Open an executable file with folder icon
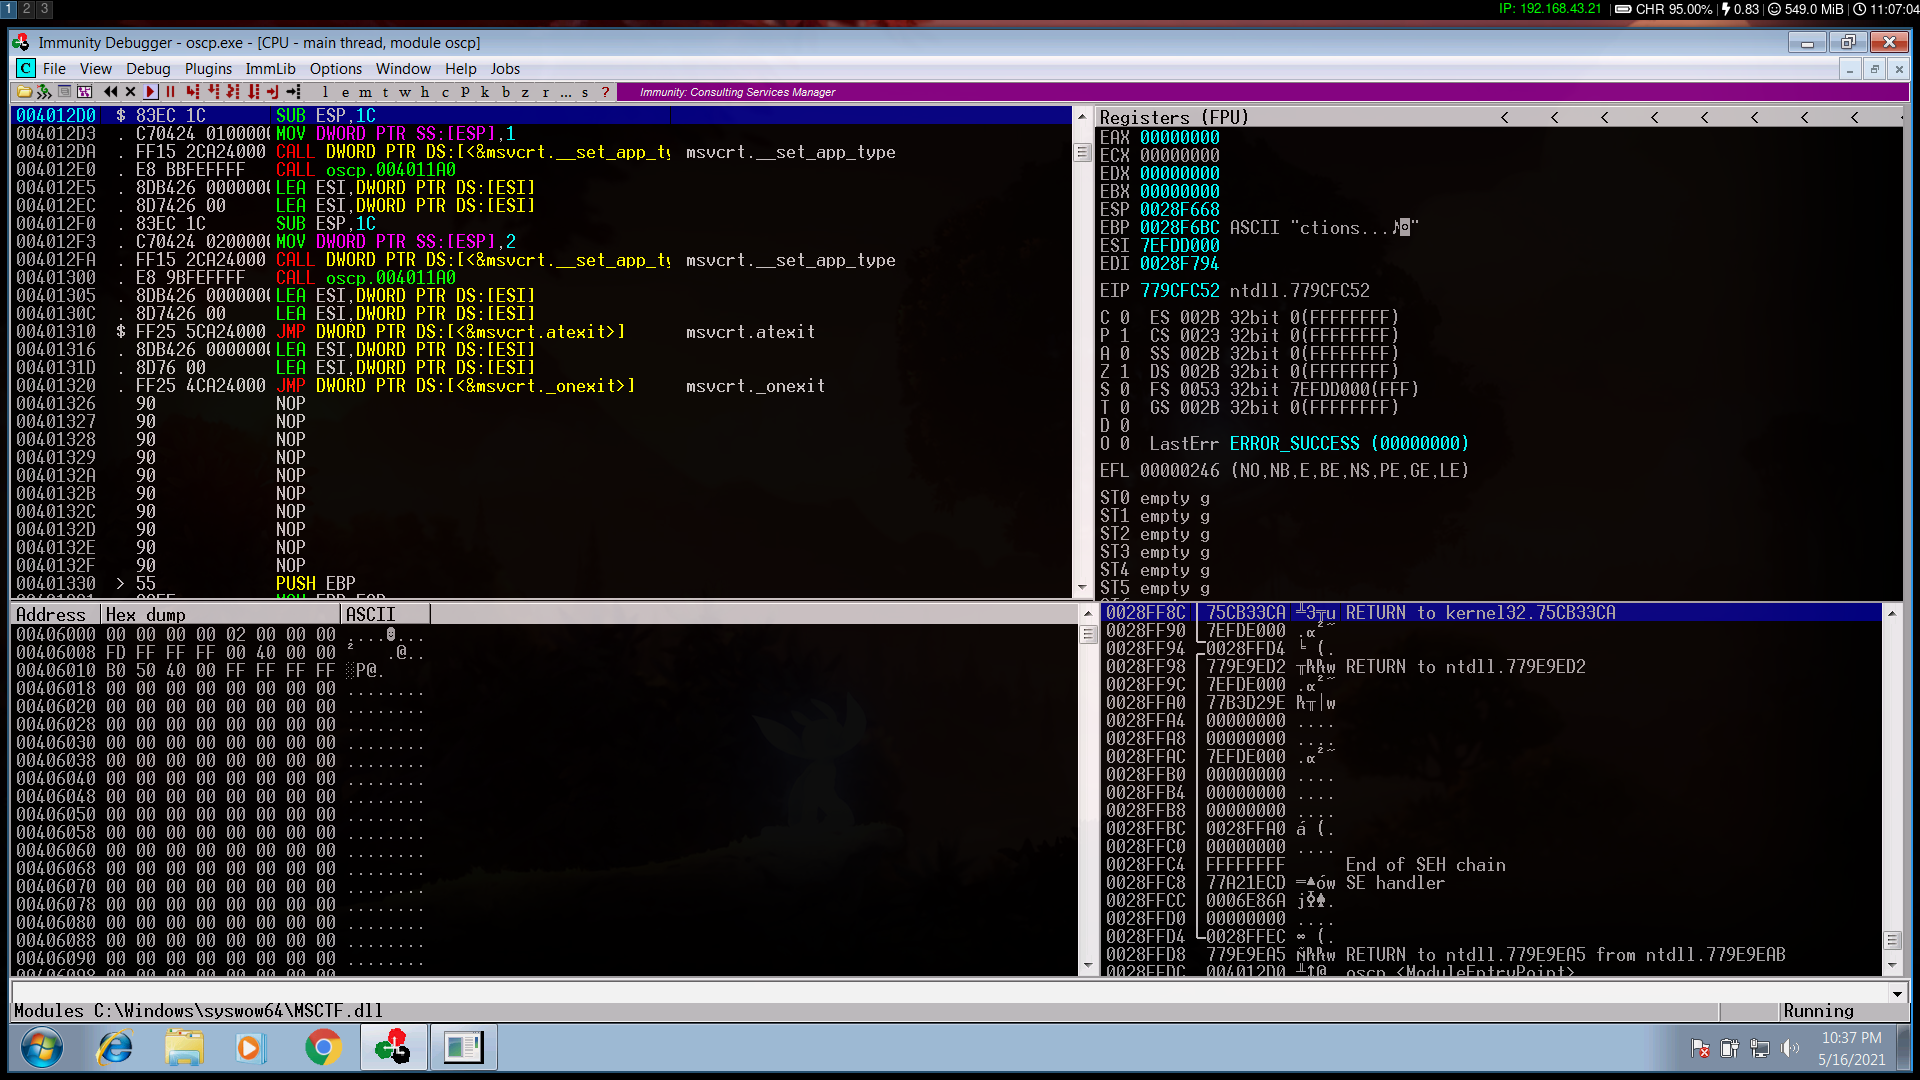 tap(25, 92)
